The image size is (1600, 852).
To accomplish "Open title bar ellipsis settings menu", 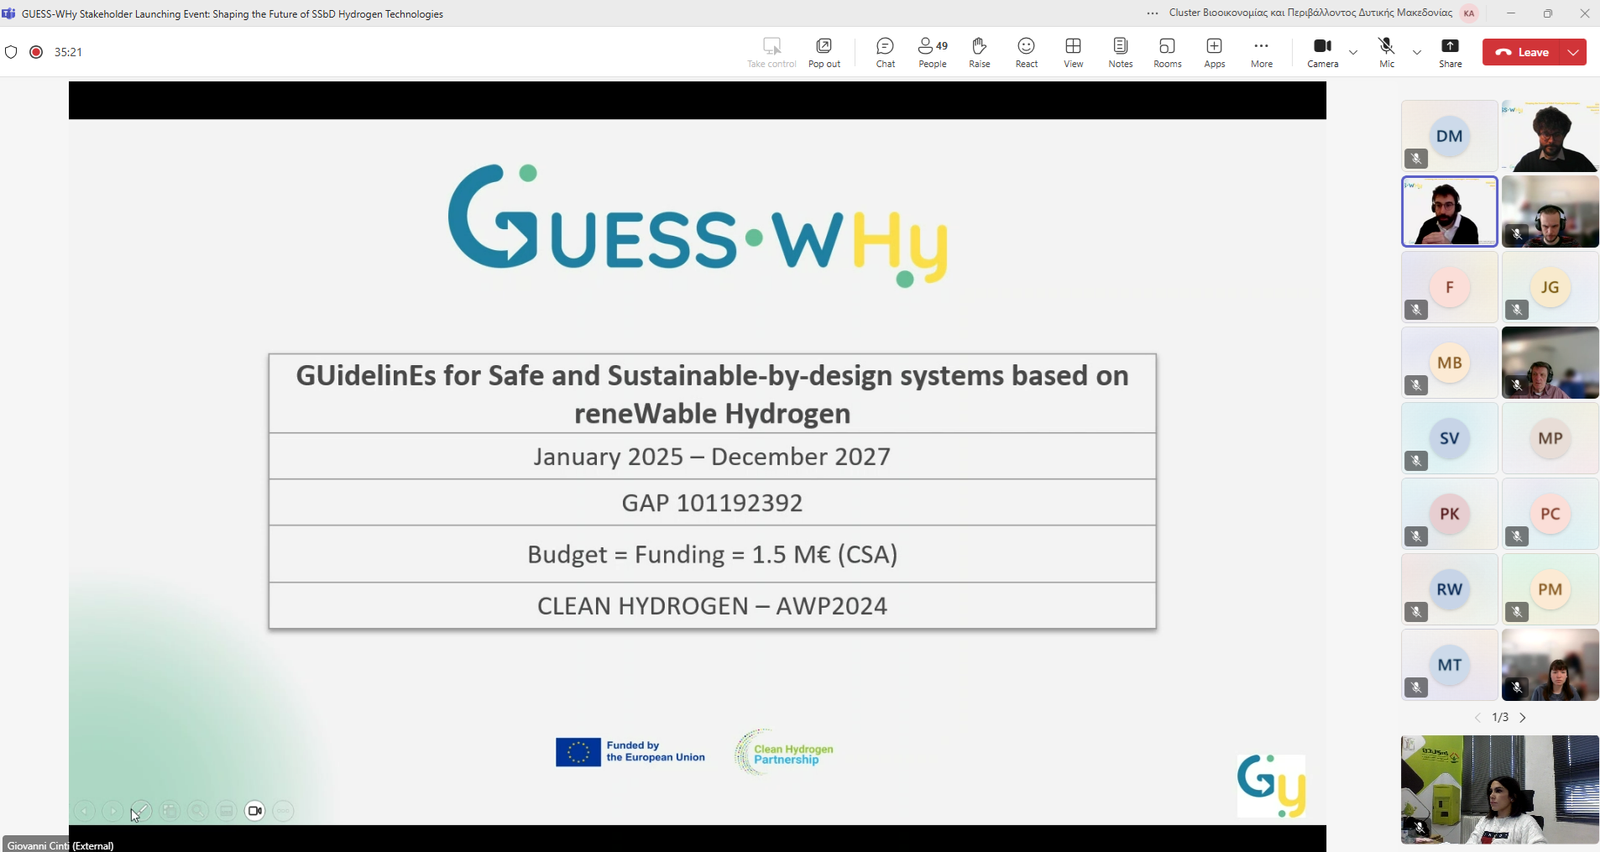I will click(1152, 13).
